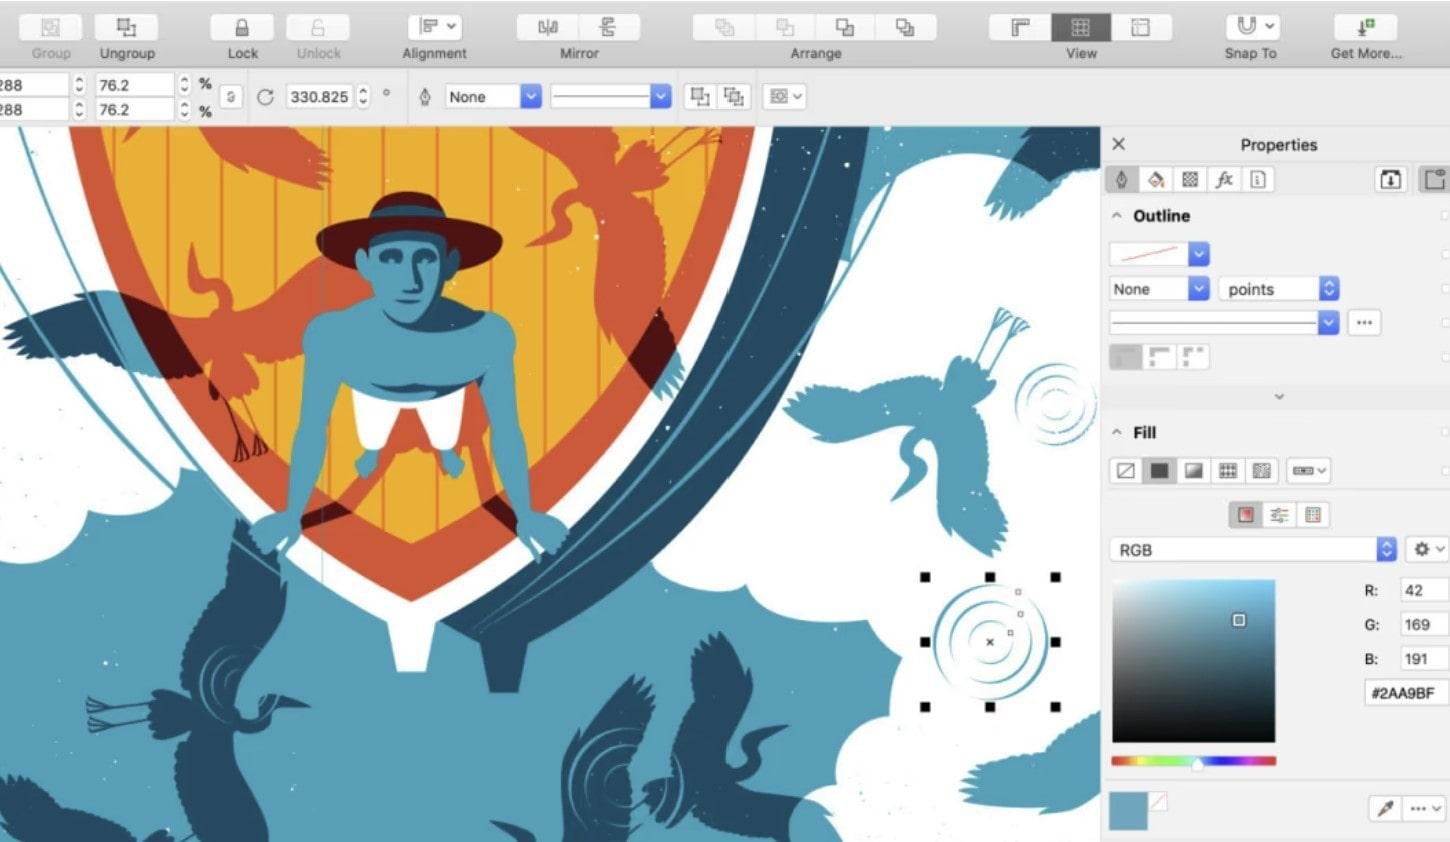Switch to the Fill paint-bucket tab
The width and height of the screenshot is (1450, 842).
1156,179
